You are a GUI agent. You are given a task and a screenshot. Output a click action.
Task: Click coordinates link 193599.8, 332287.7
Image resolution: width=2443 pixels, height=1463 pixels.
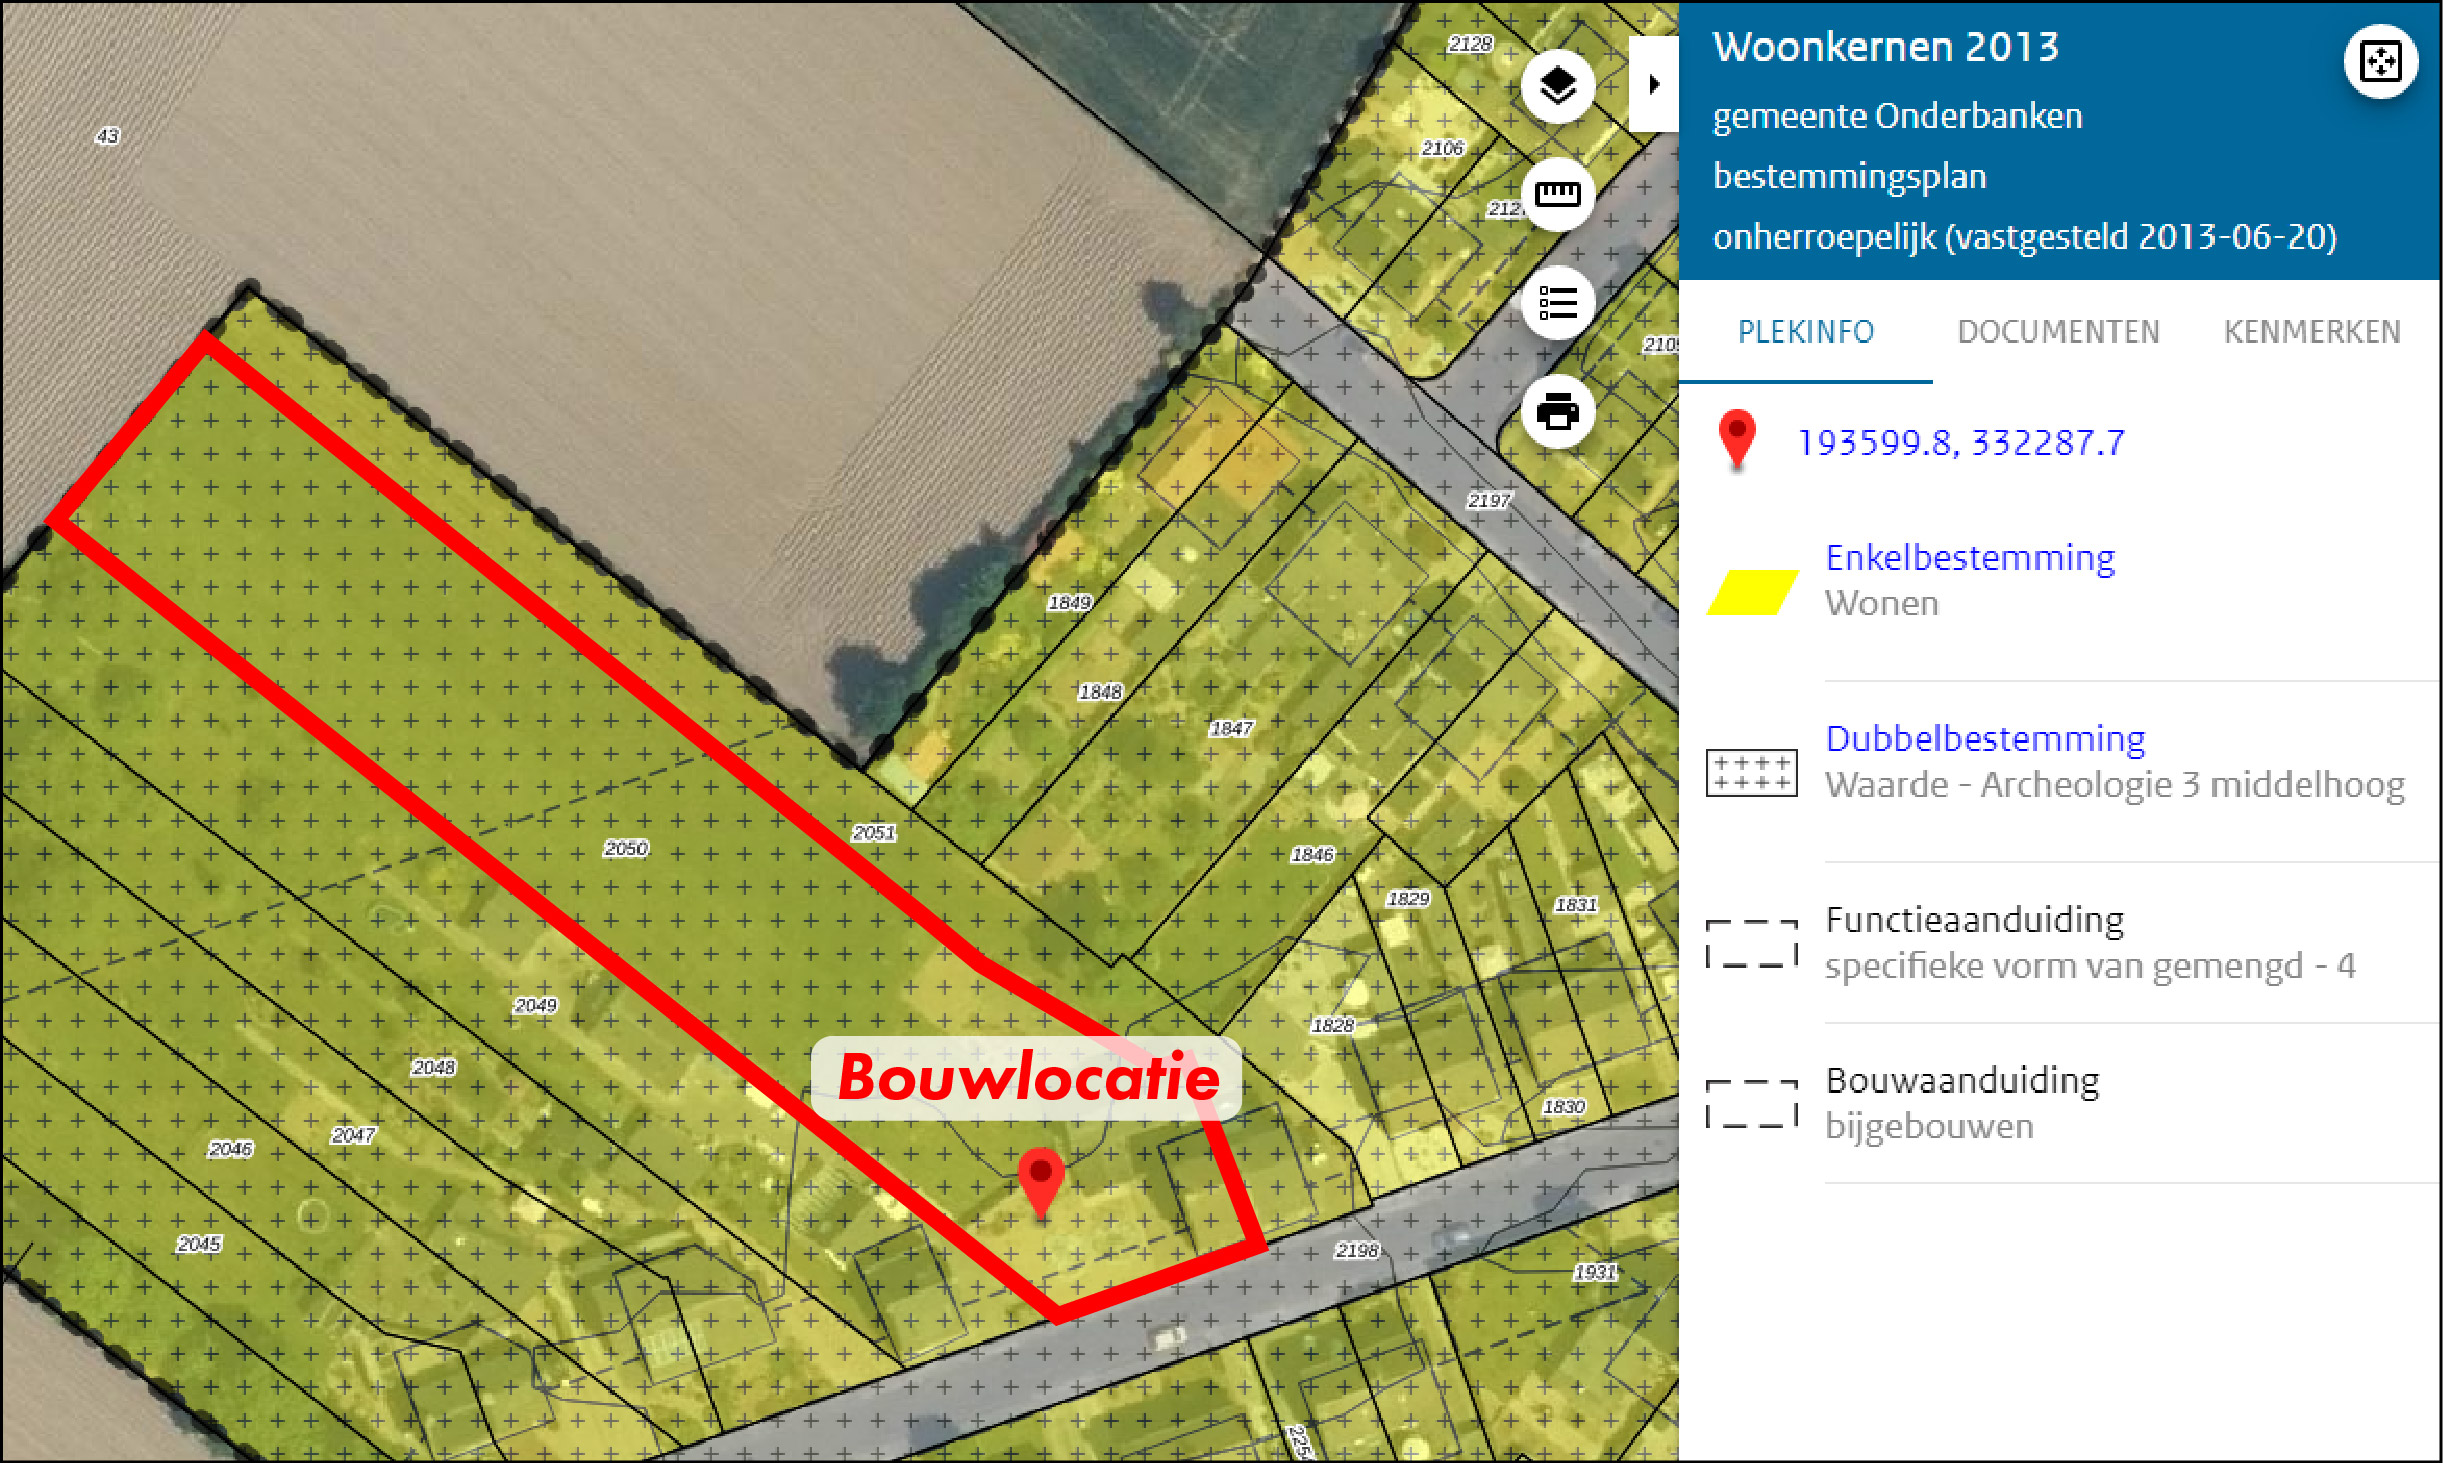click(1960, 443)
